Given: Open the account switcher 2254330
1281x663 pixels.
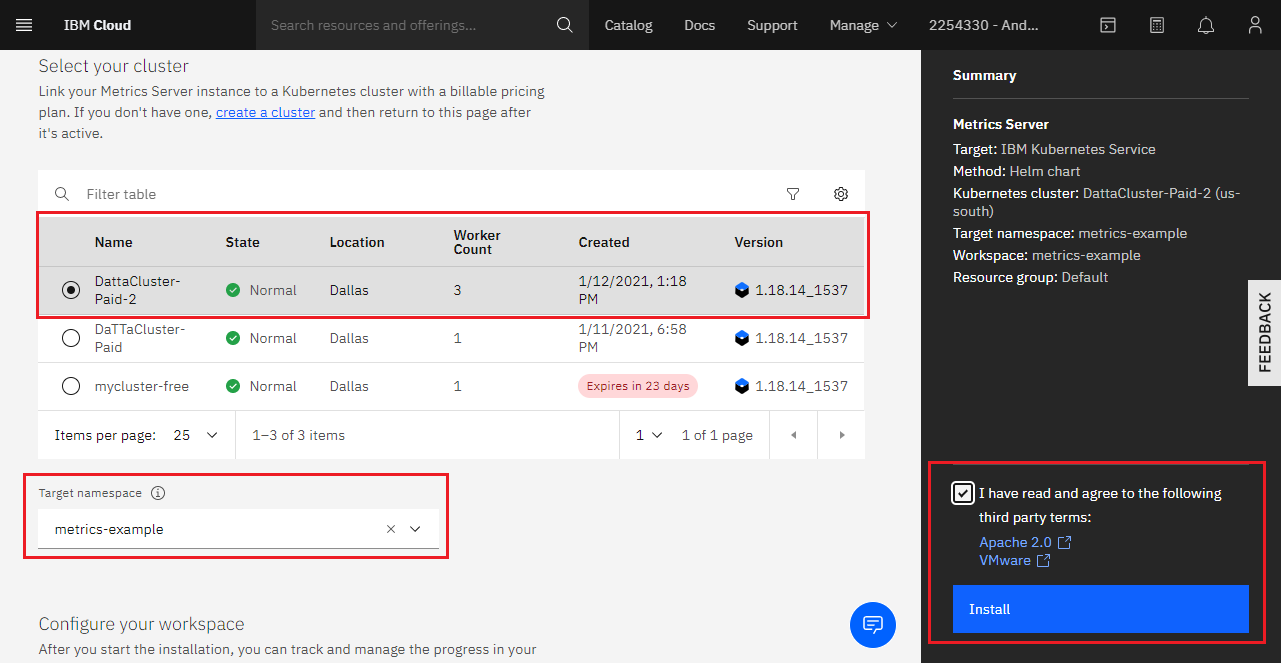Looking at the screenshot, I should 984,25.
